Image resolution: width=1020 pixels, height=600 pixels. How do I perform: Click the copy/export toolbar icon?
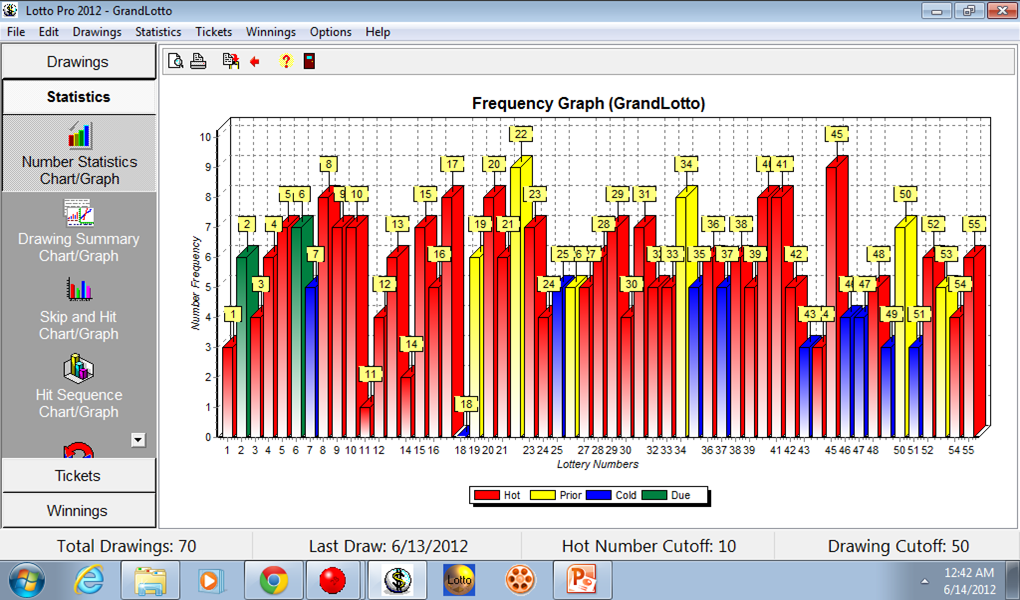(230, 61)
